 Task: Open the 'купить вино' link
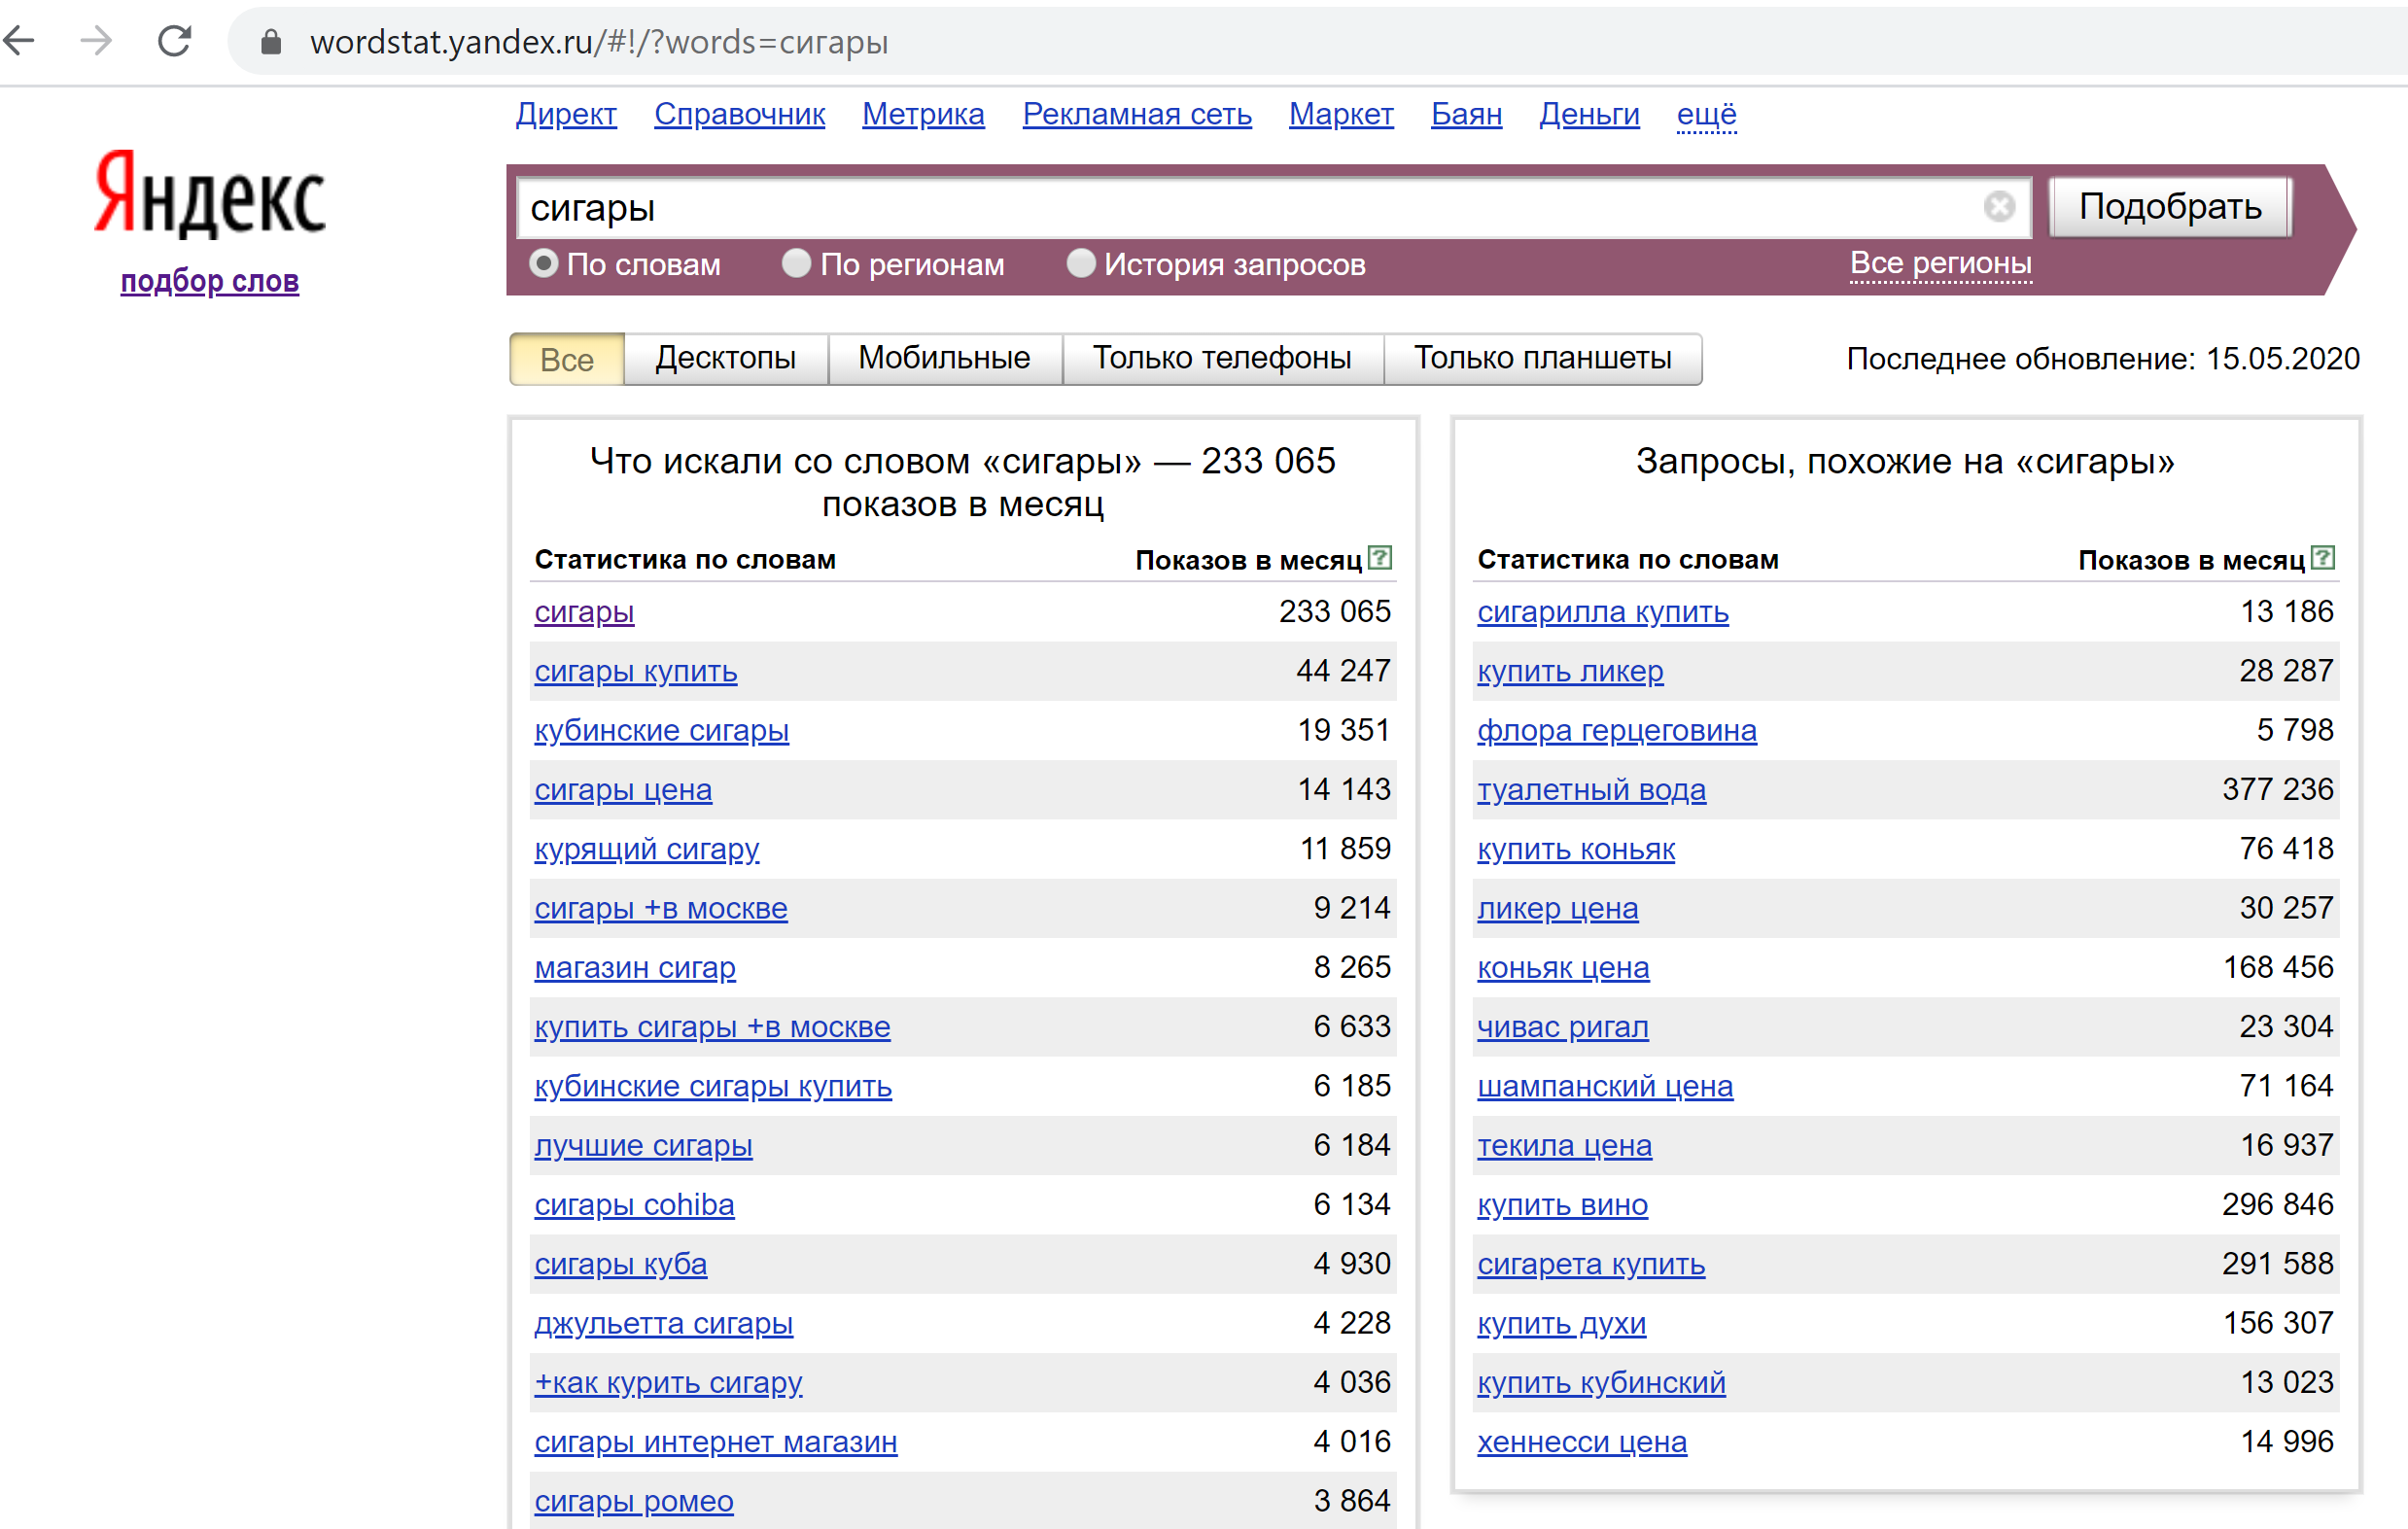1562,1205
